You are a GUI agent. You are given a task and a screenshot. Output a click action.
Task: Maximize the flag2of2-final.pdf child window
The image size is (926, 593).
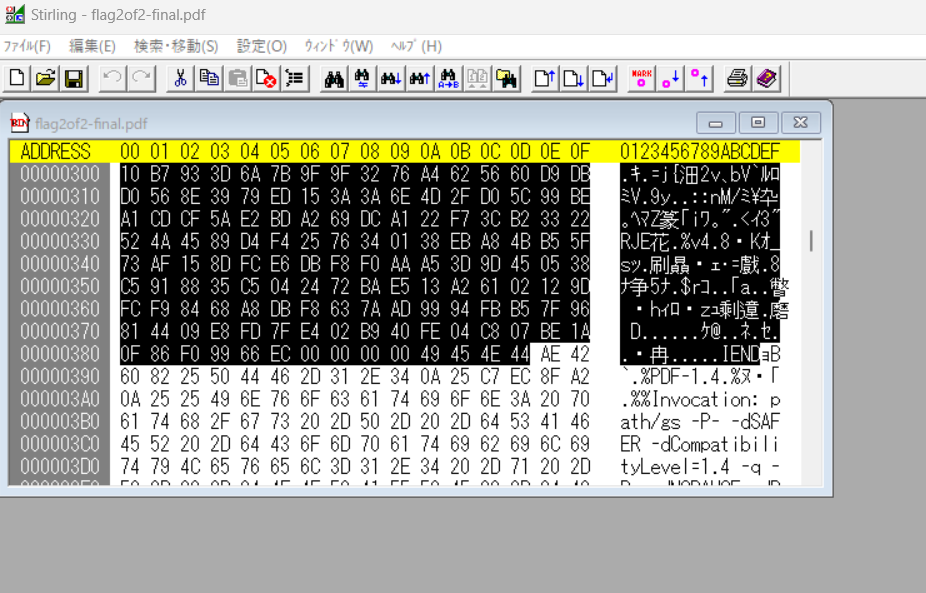[758, 123]
